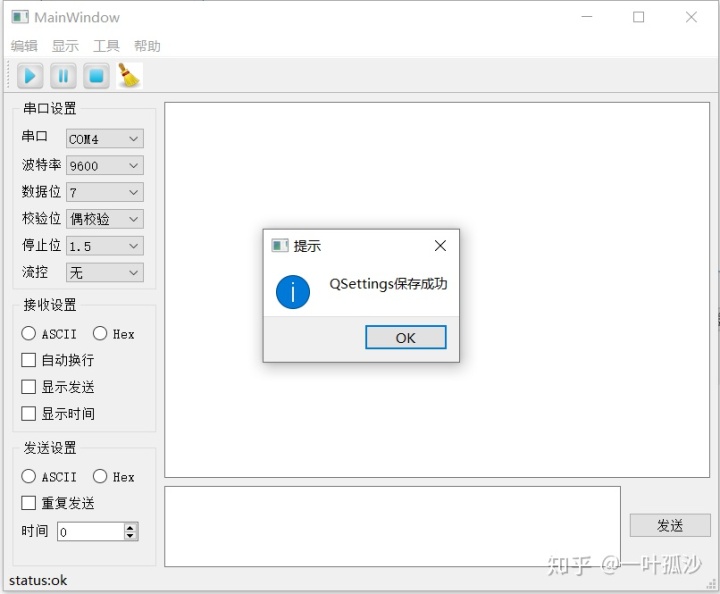Expand the 波特率 9600 dropdown
Image resolution: width=720 pixels, height=594 pixels.
105,165
